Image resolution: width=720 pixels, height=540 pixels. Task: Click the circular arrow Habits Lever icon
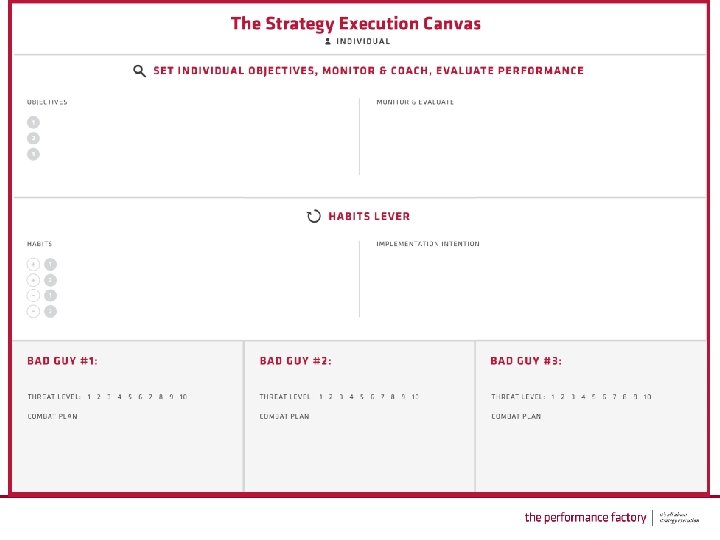313,216
